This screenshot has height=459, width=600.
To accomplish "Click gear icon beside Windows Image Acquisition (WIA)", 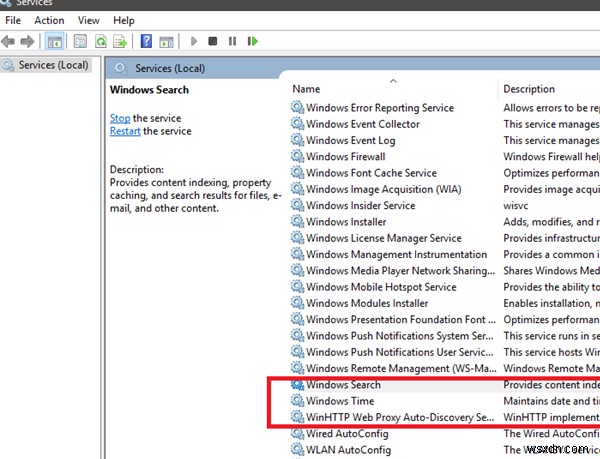I will click(297, 189).
